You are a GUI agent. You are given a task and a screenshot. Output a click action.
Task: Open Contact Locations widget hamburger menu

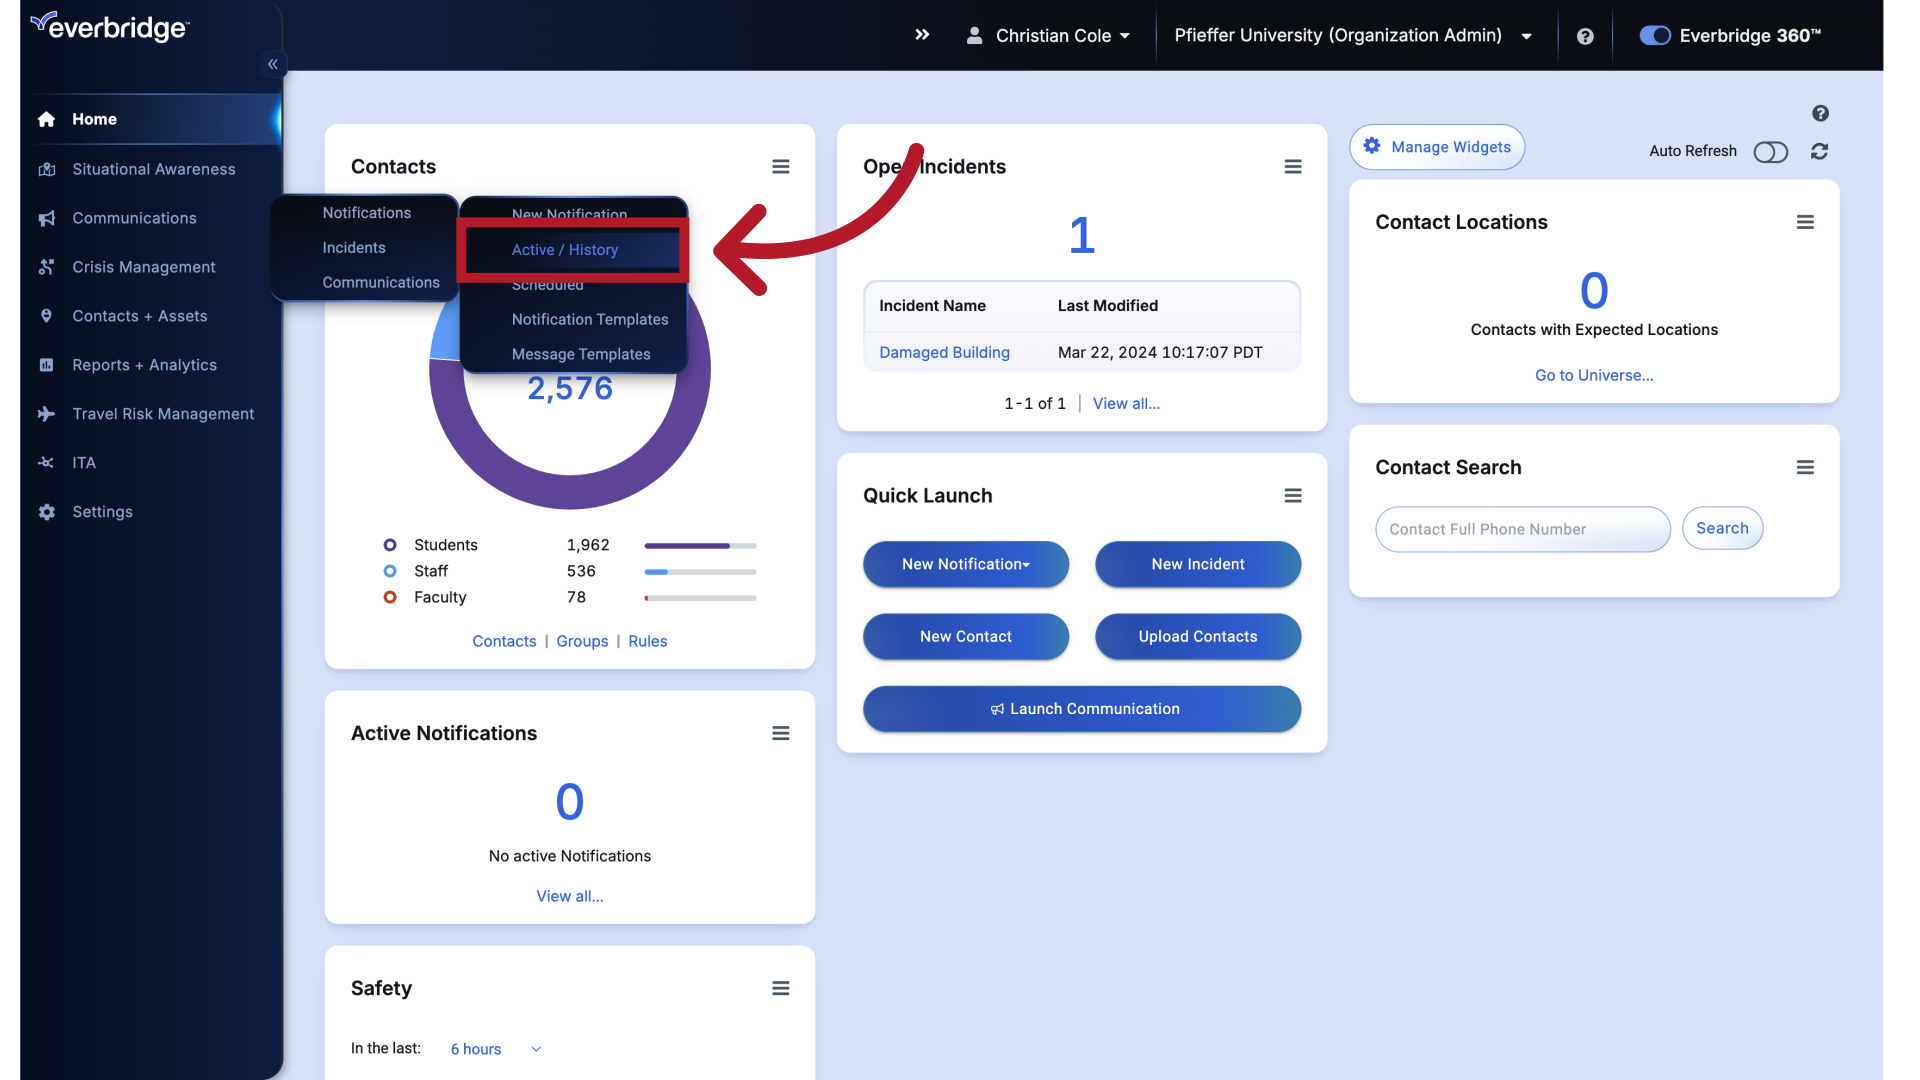pos(1805,222)
